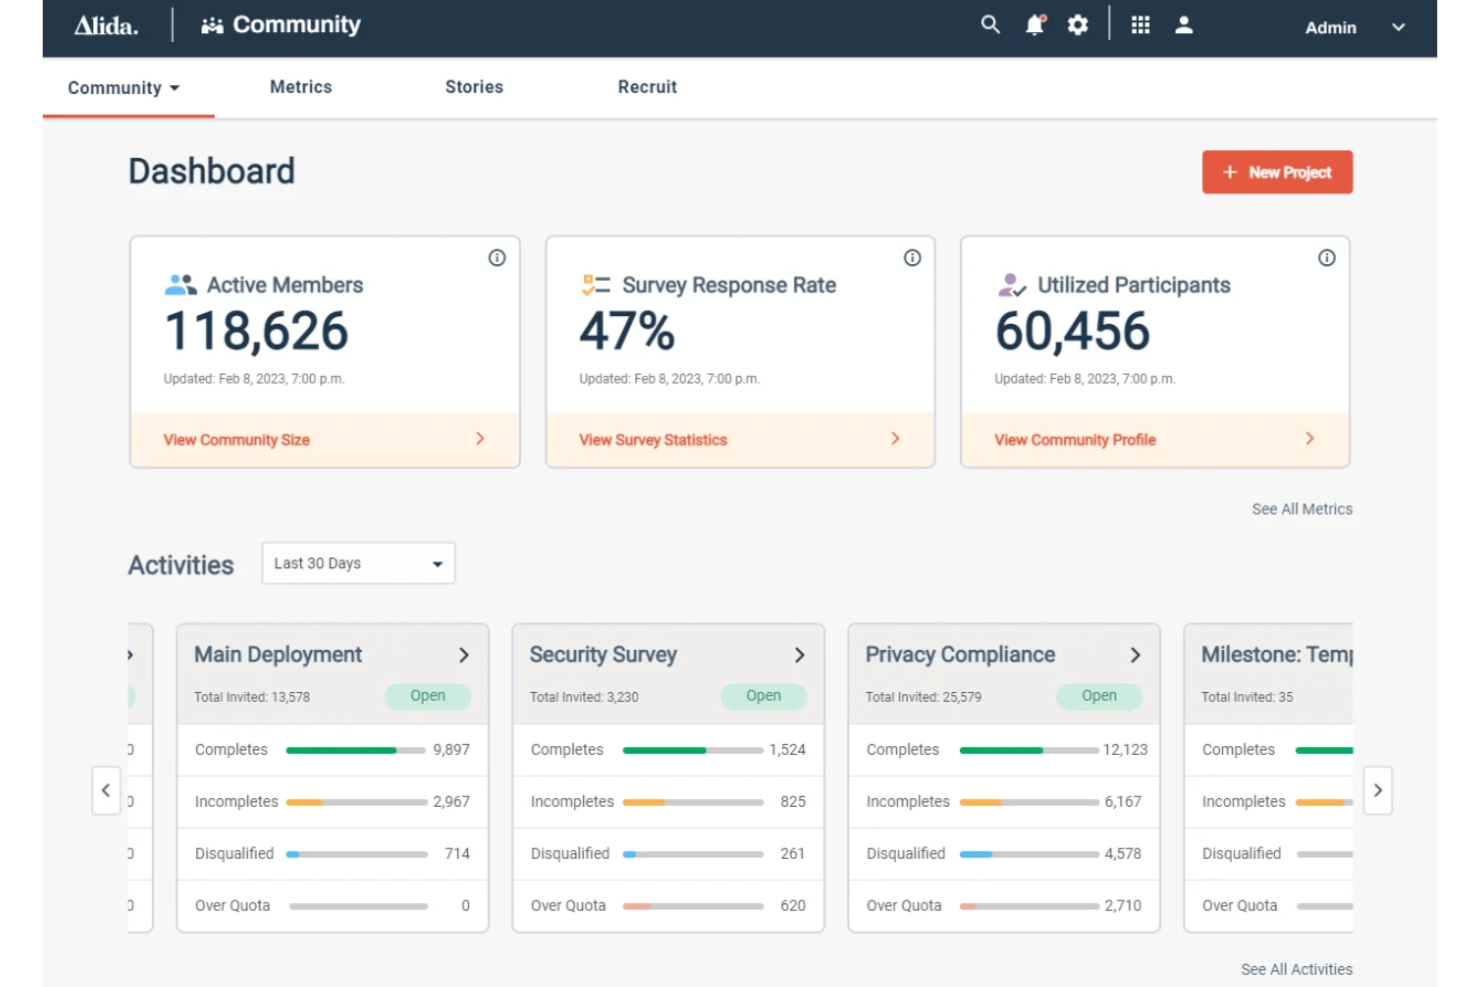Click the app grid icon in the header
This screenshot has width=1480, height=987.
click(1140, 24)
